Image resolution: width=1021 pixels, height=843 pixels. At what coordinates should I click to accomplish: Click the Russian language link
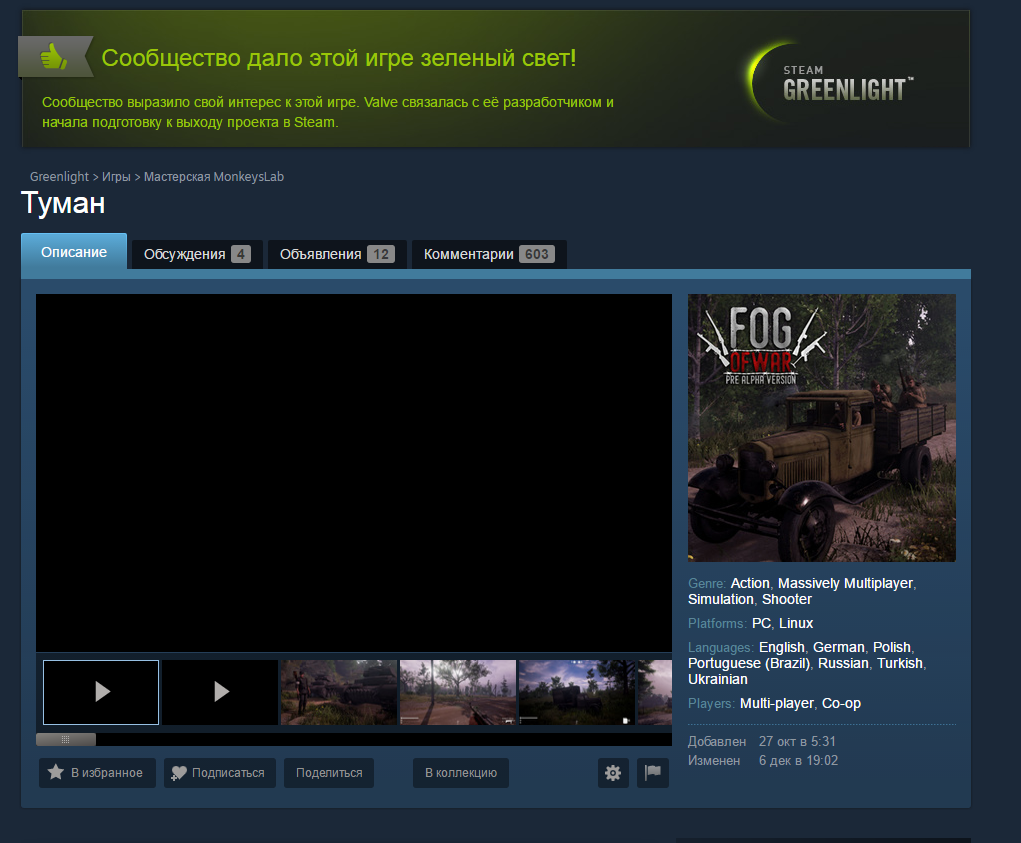tap(843, 663)
